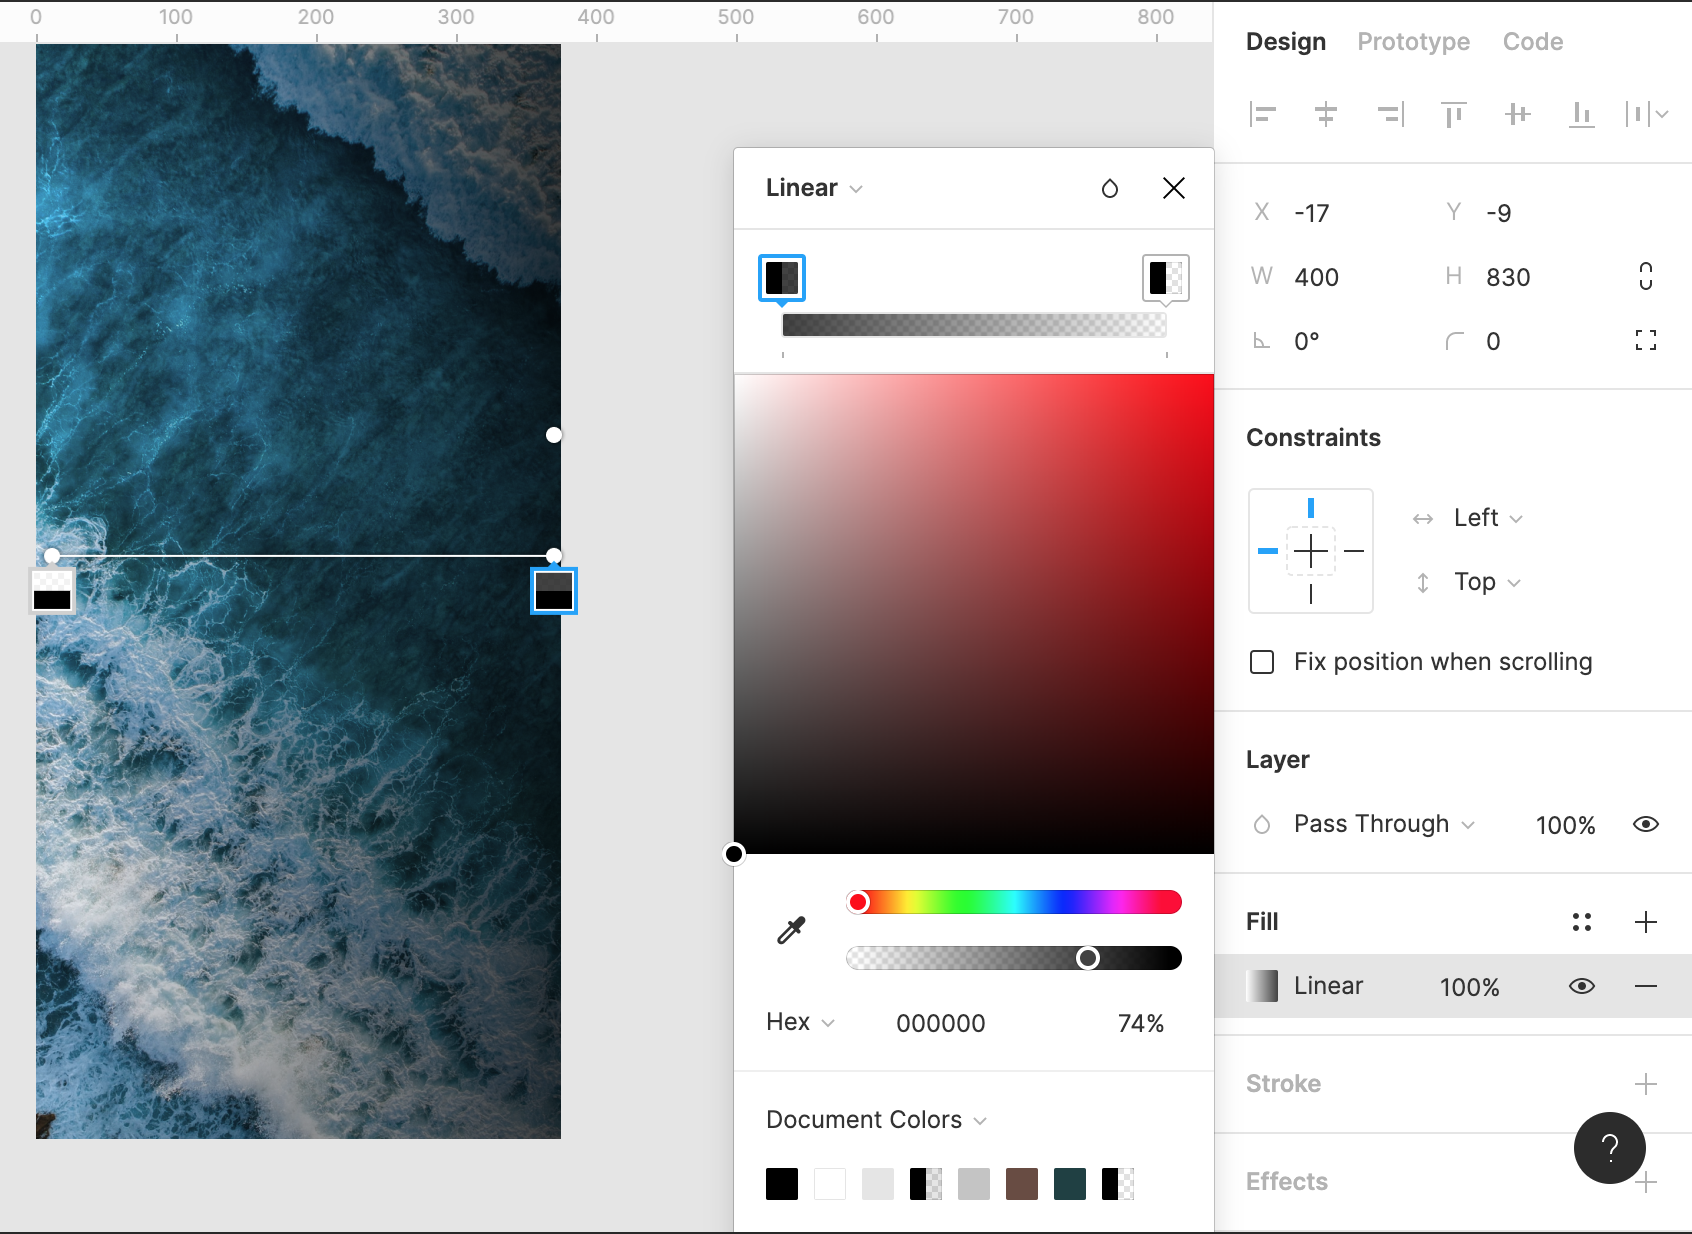Enable Fix position when scrolling
The image size is (1692, 1234).
(1262, 662)
